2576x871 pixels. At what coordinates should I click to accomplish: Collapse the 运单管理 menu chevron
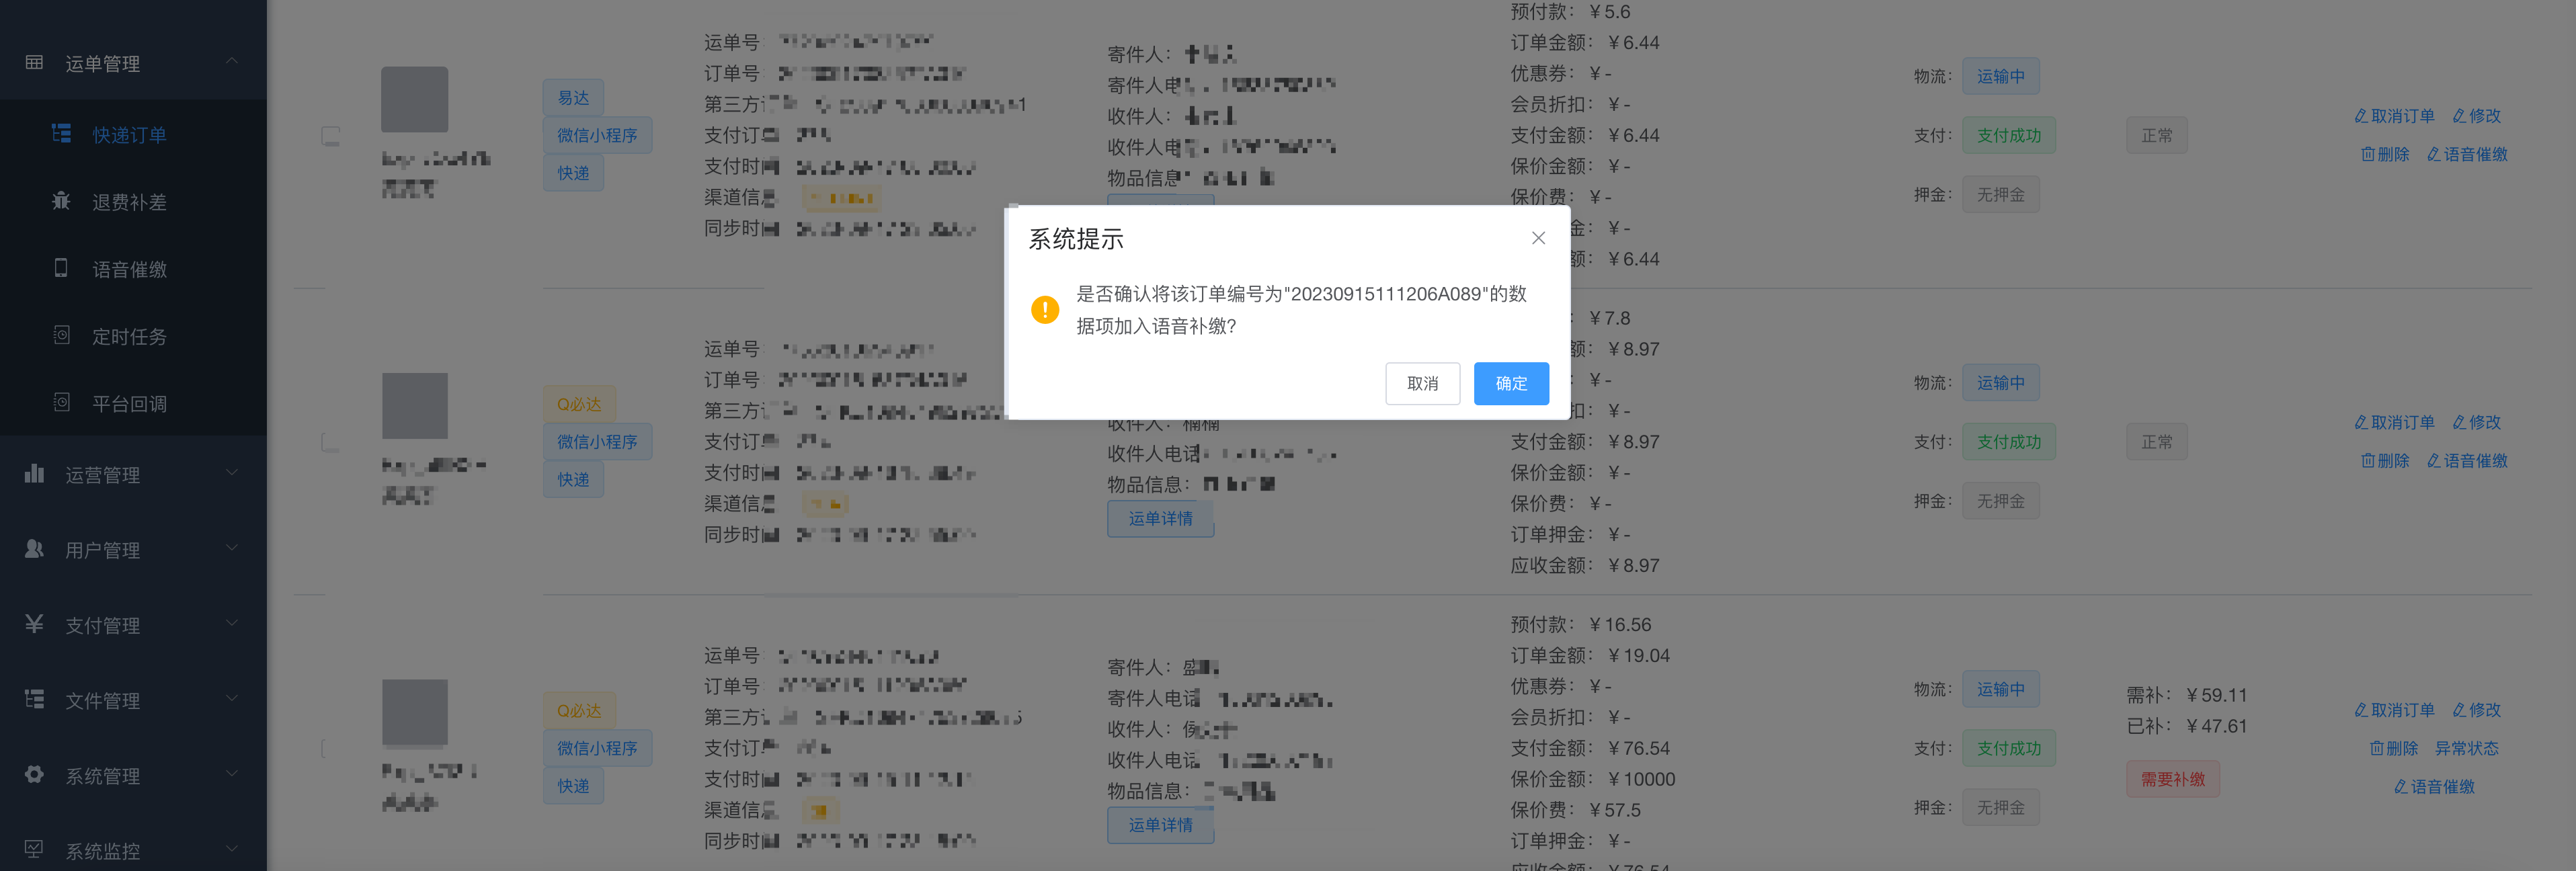(232, 61)
